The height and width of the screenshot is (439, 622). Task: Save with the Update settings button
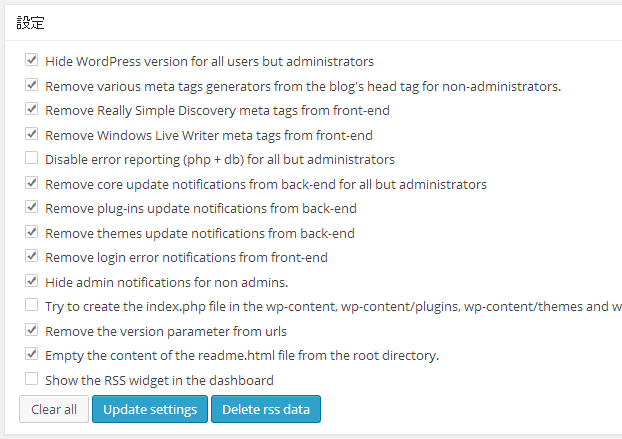tap(150, 409)
